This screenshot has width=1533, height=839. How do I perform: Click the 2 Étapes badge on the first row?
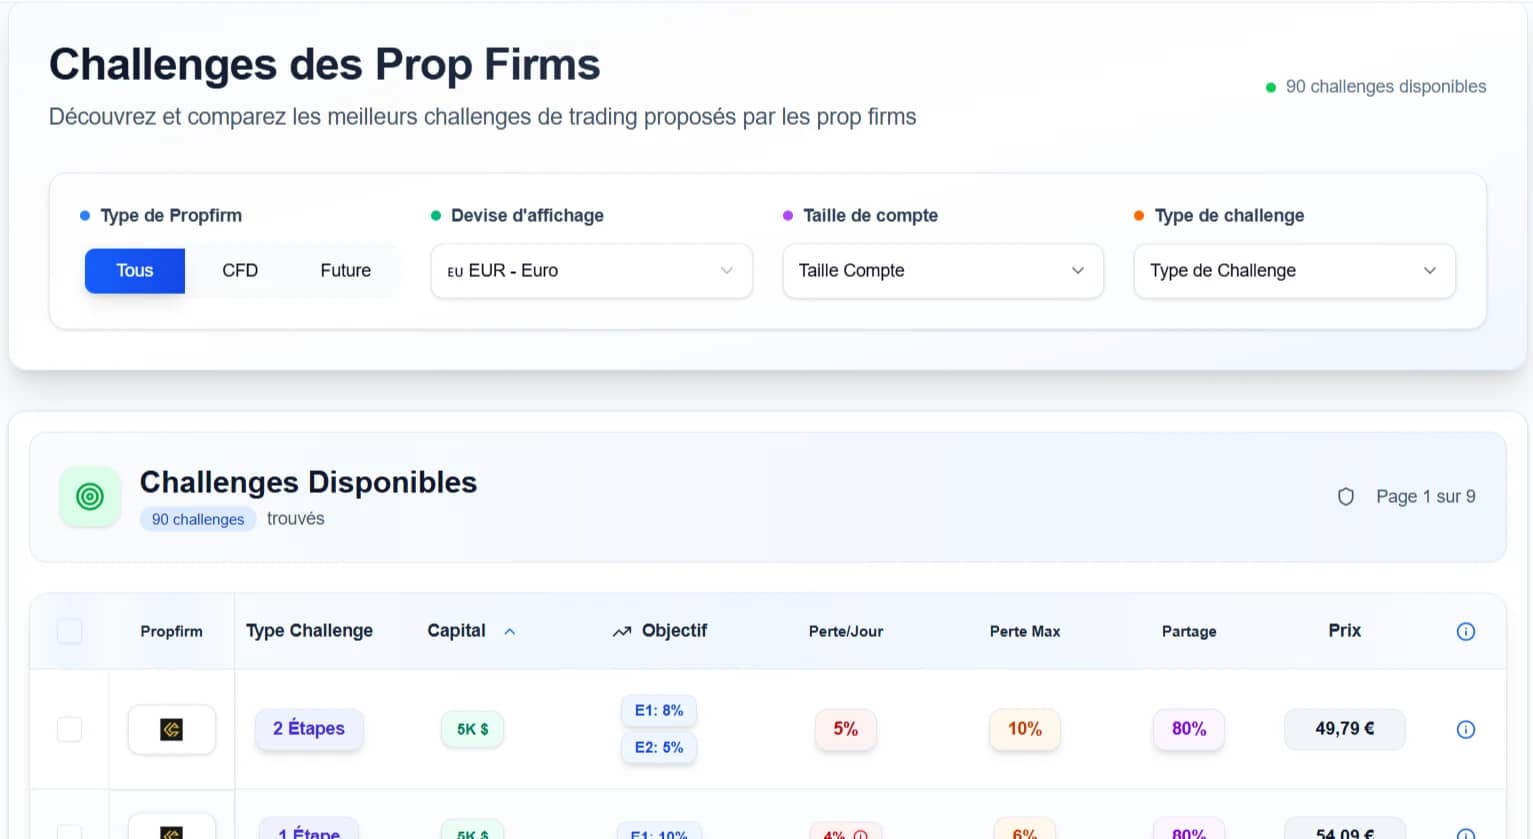click(x=309, y=729)
